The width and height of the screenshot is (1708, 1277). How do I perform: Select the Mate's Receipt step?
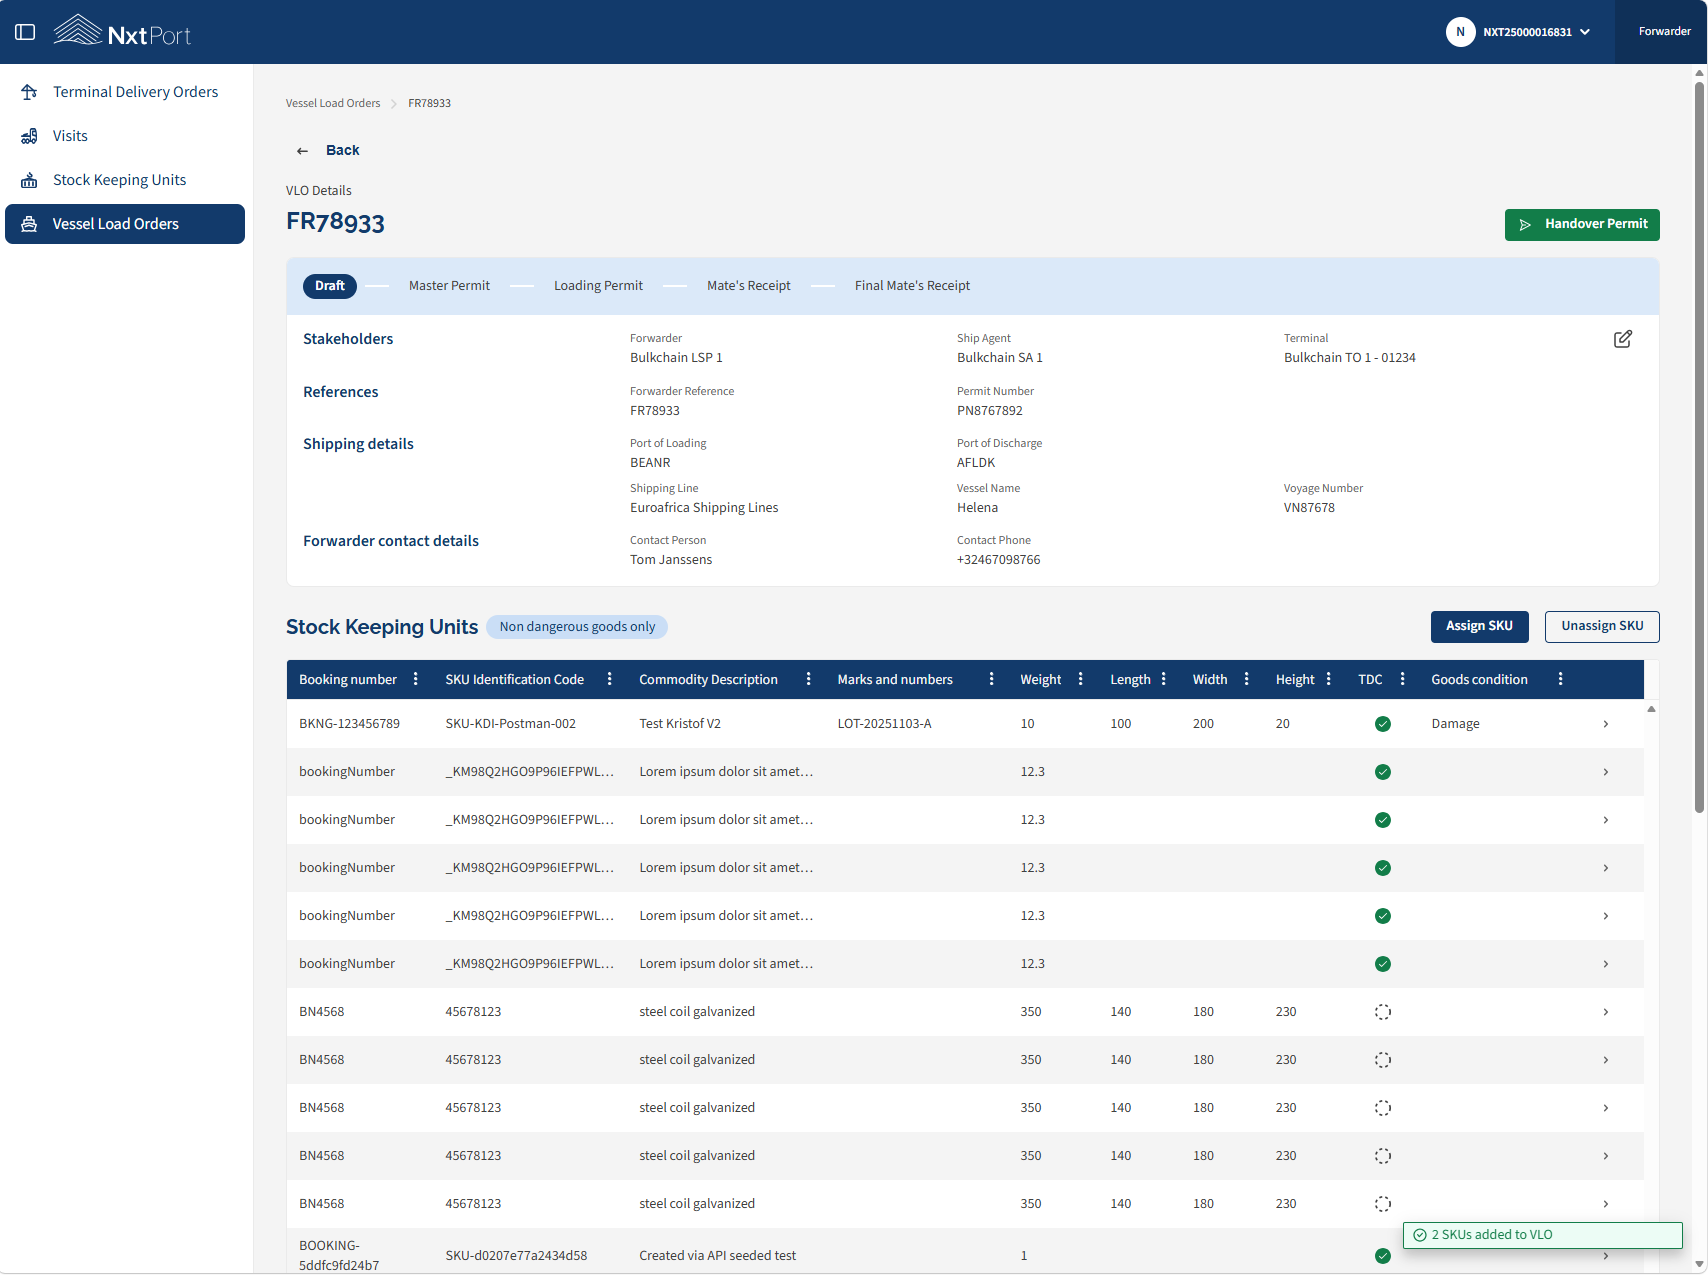tap(749, 286)
